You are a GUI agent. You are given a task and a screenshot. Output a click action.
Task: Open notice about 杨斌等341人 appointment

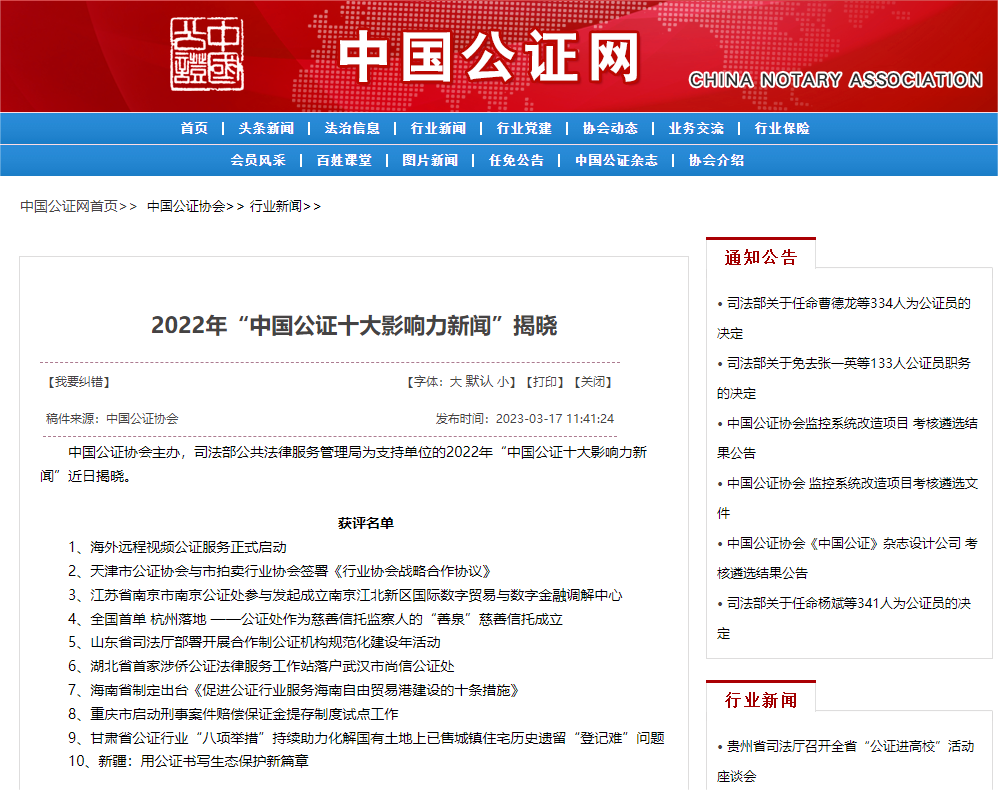[x=844, y=617]
